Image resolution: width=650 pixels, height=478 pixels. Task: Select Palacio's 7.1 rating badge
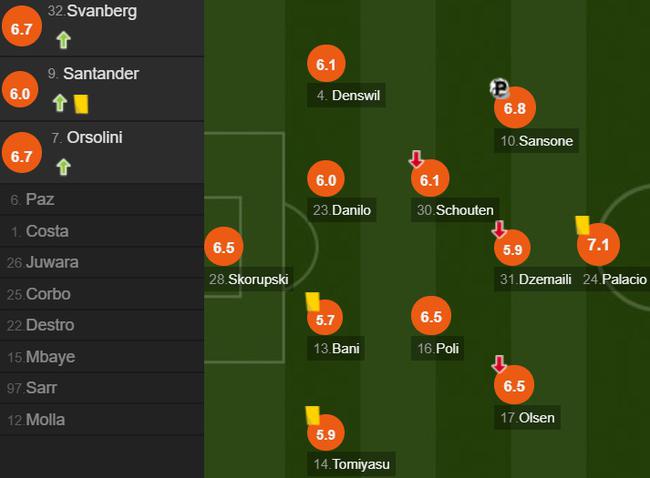(599, 245)
